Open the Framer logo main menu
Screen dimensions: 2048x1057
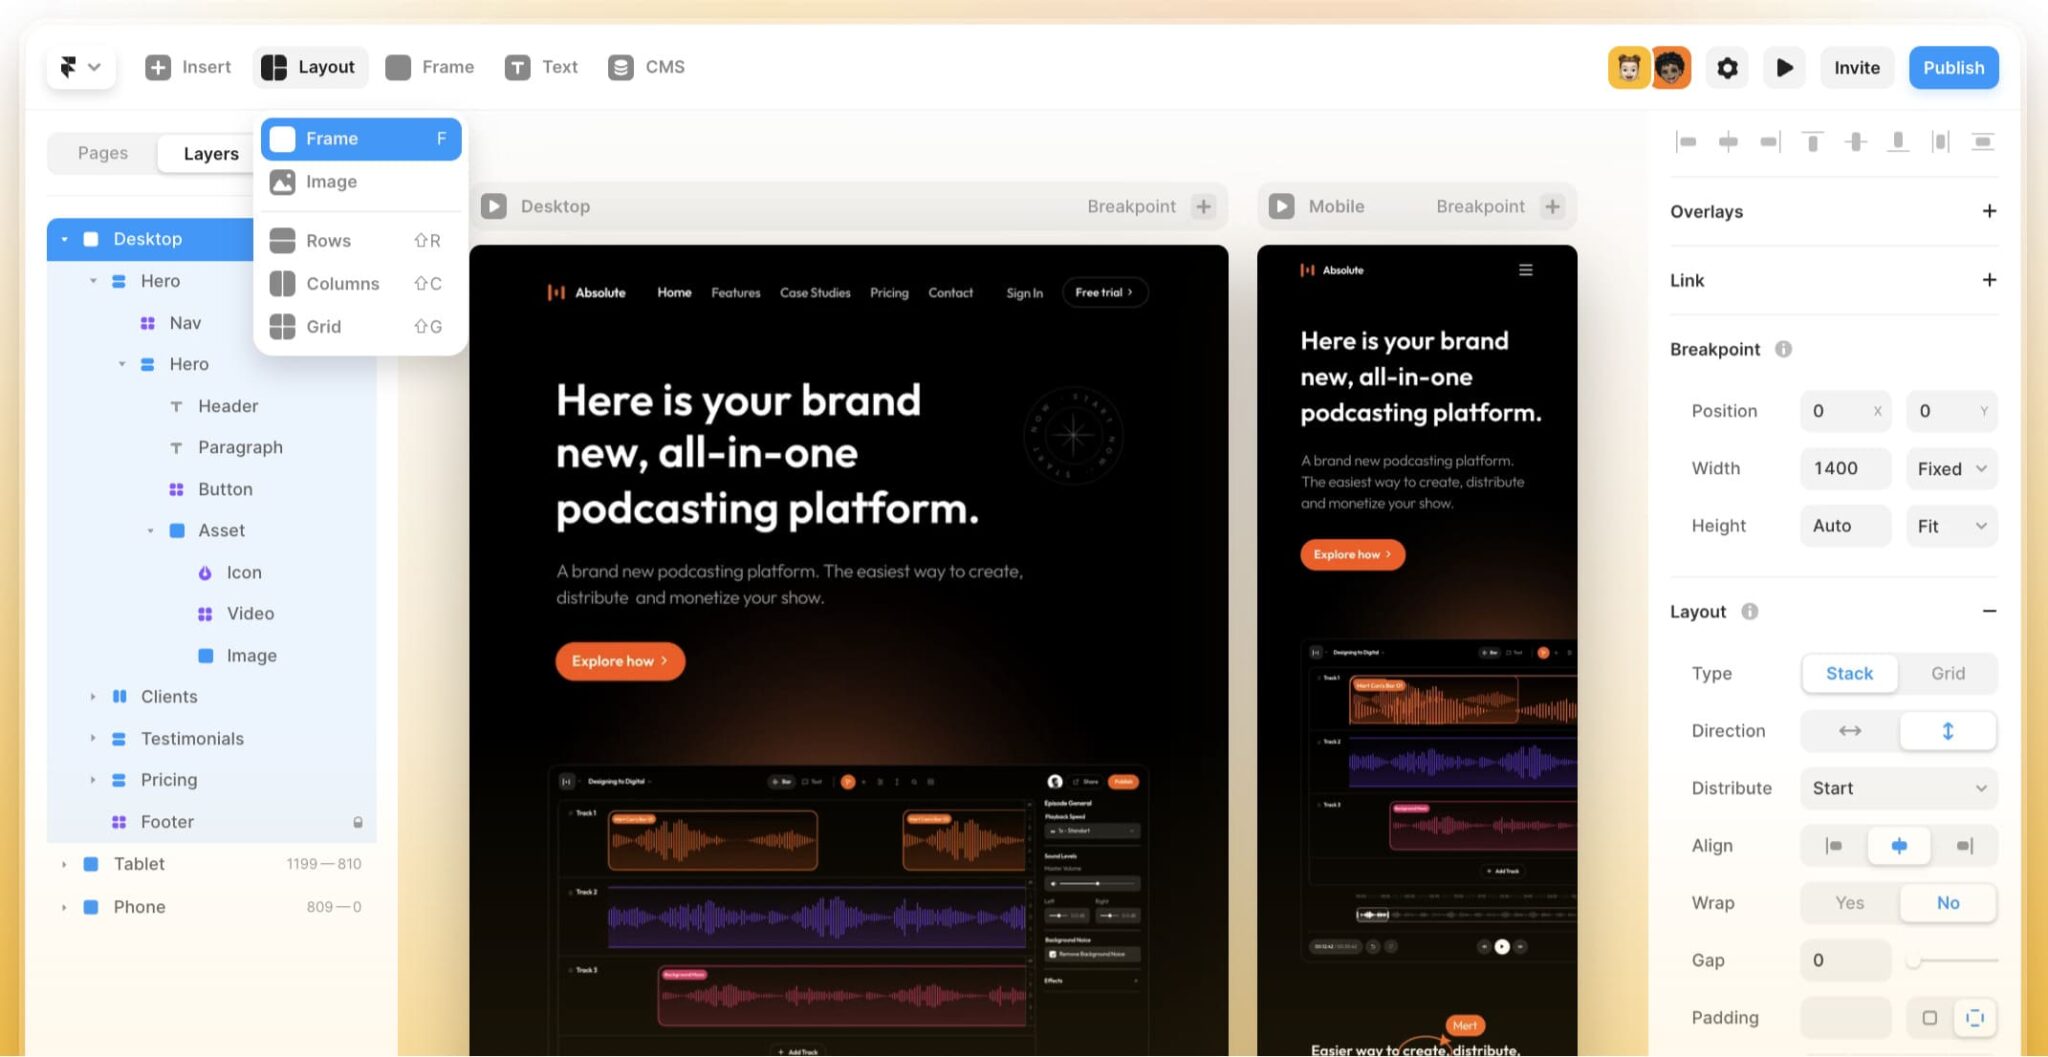click(80, 67)
